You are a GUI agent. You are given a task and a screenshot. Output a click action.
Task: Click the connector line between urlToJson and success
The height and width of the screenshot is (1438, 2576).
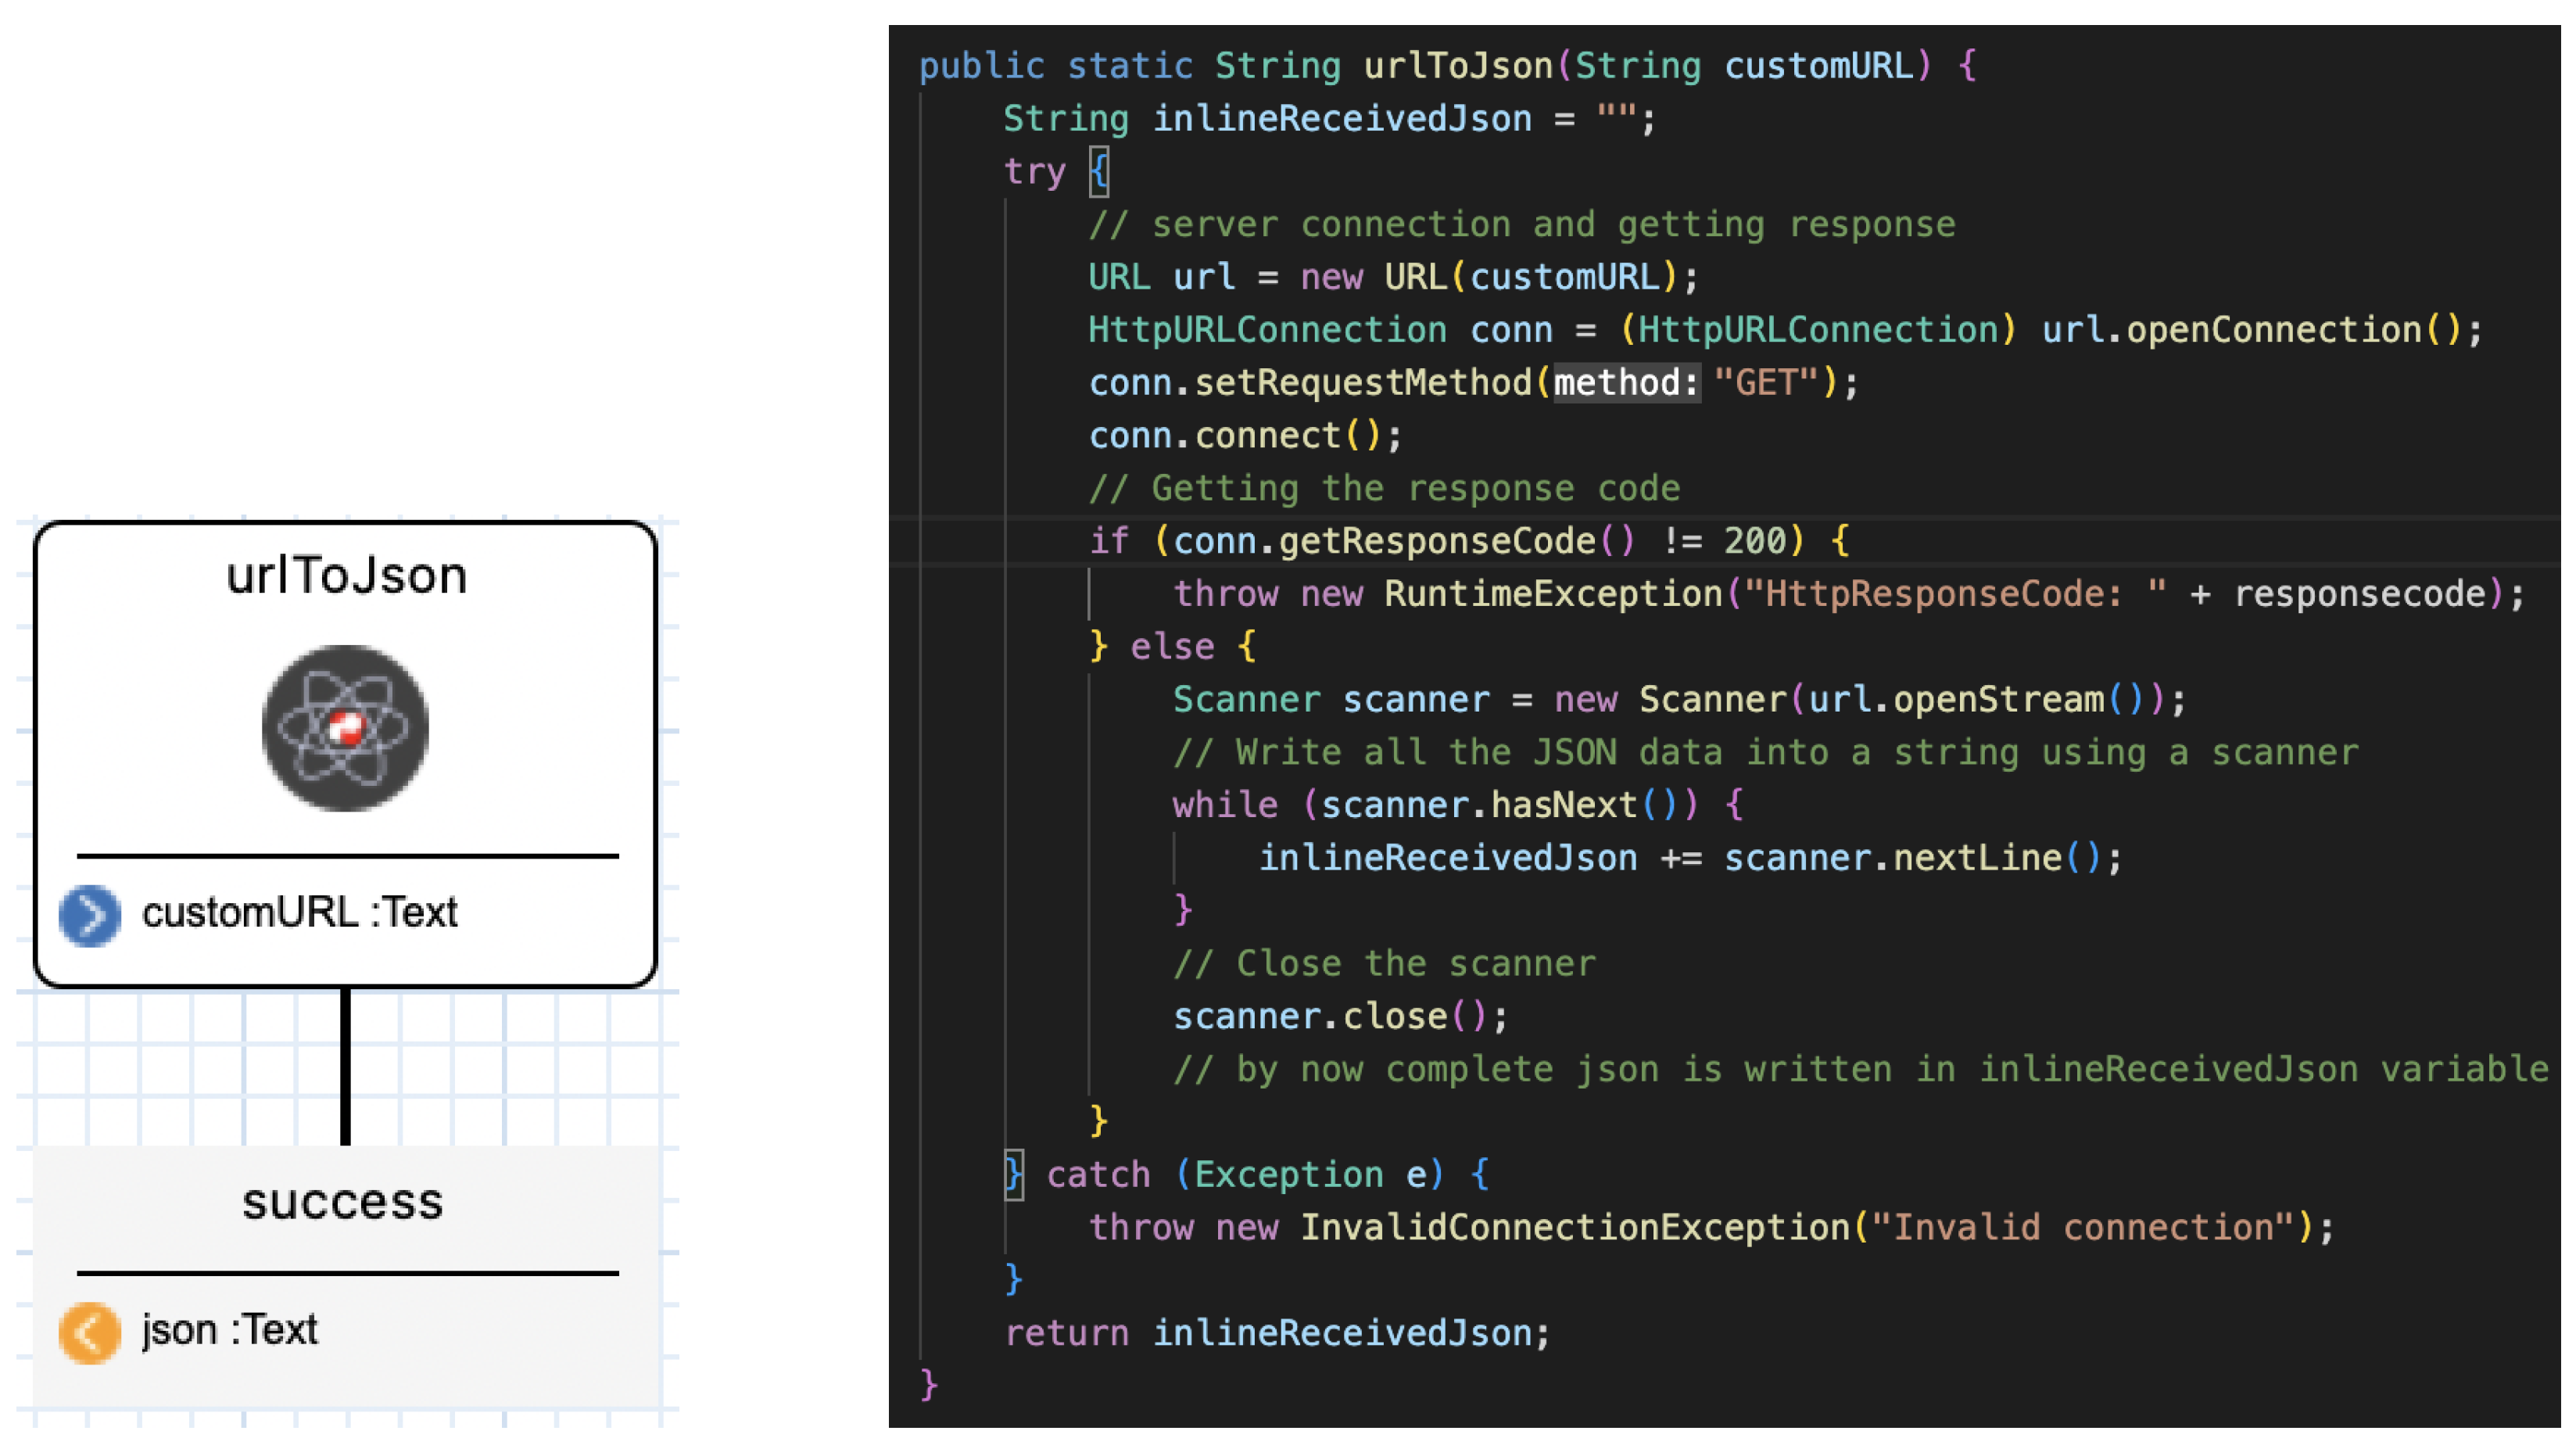tap(345, 1065)
